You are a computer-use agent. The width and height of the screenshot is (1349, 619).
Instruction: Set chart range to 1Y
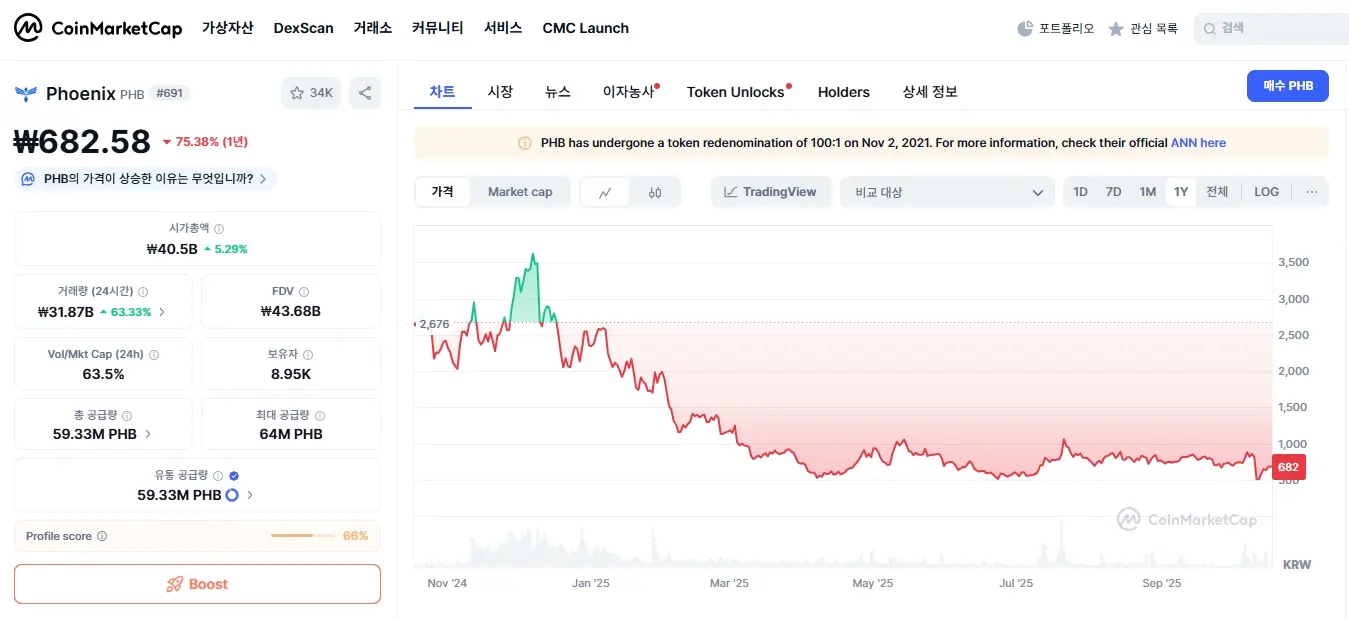1181,192
